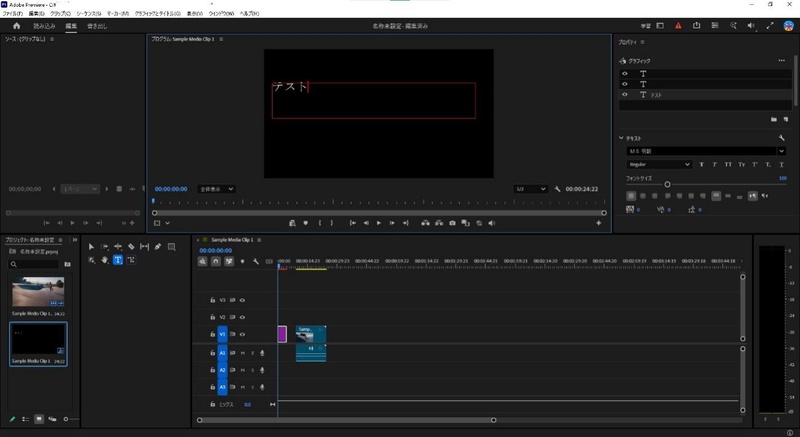Toggle the V1 track targeting button

(x=222, y=335)
